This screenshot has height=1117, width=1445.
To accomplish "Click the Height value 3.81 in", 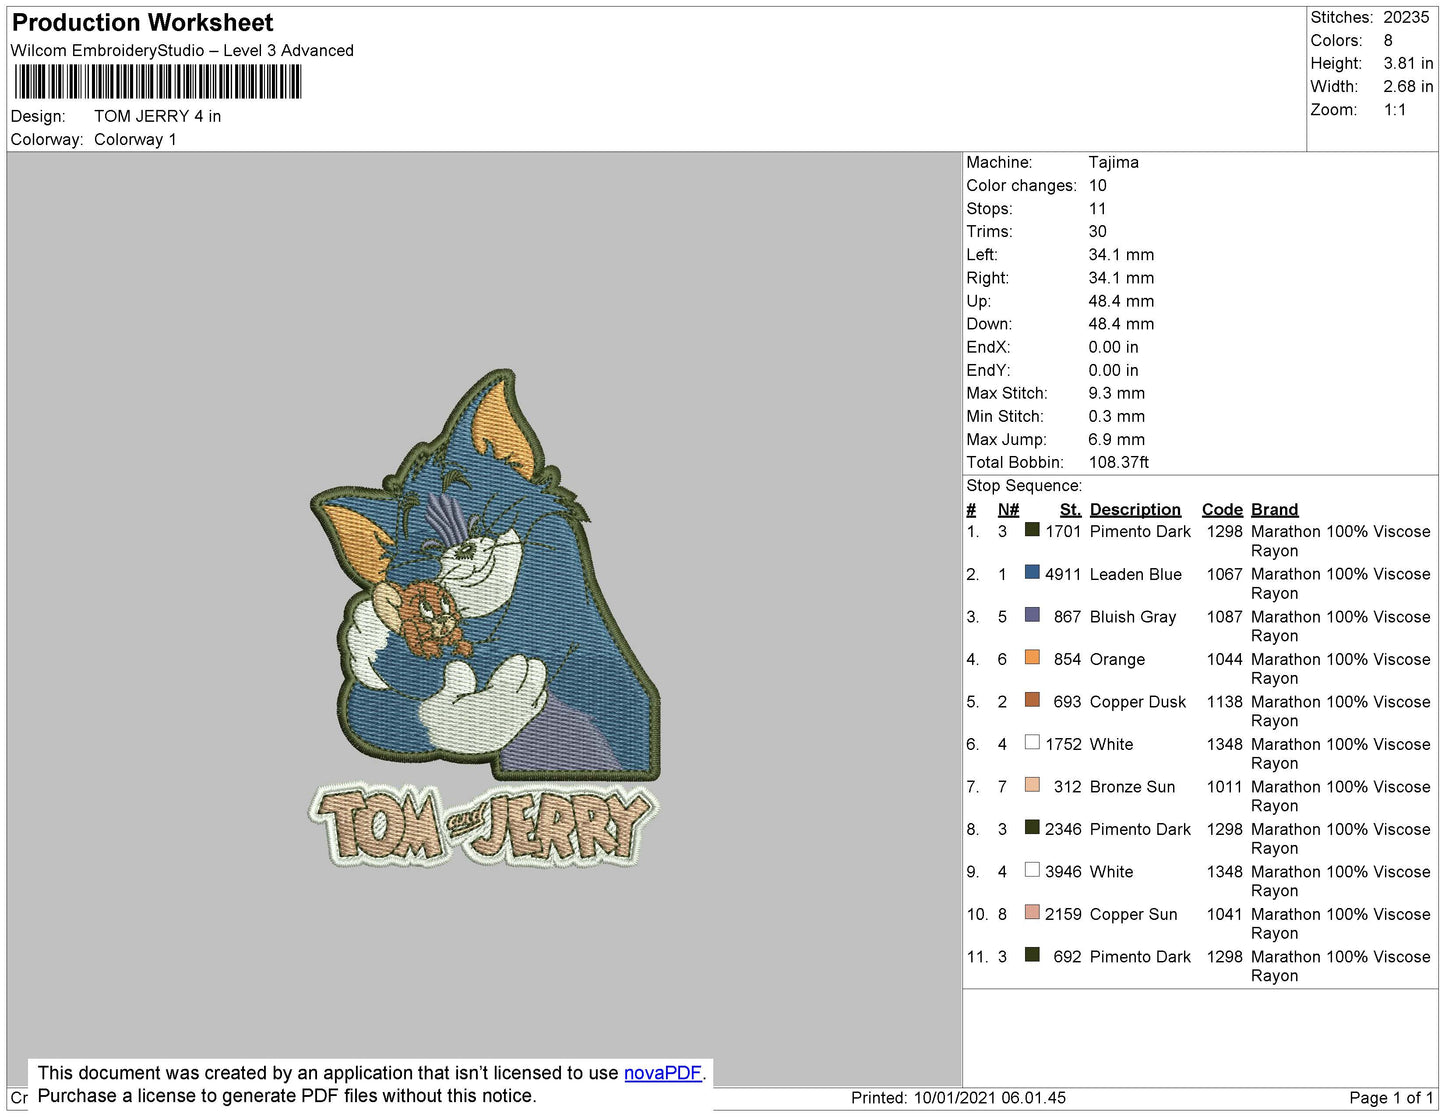I will (x=1408, y=64).
